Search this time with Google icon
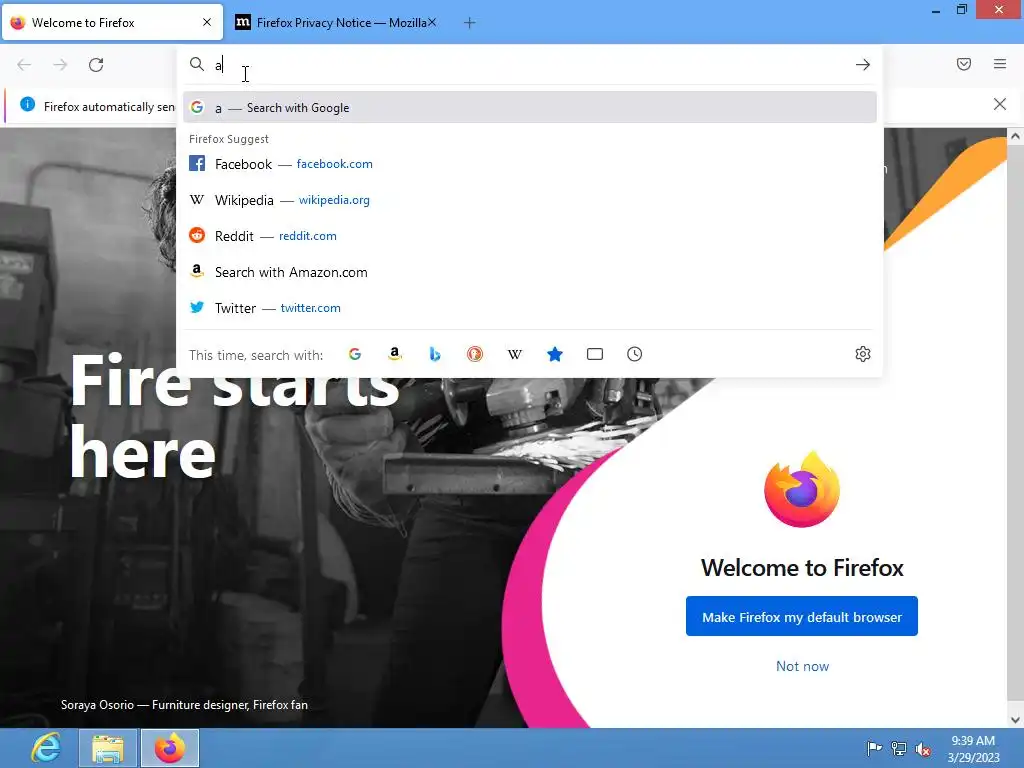 [355, 354]
